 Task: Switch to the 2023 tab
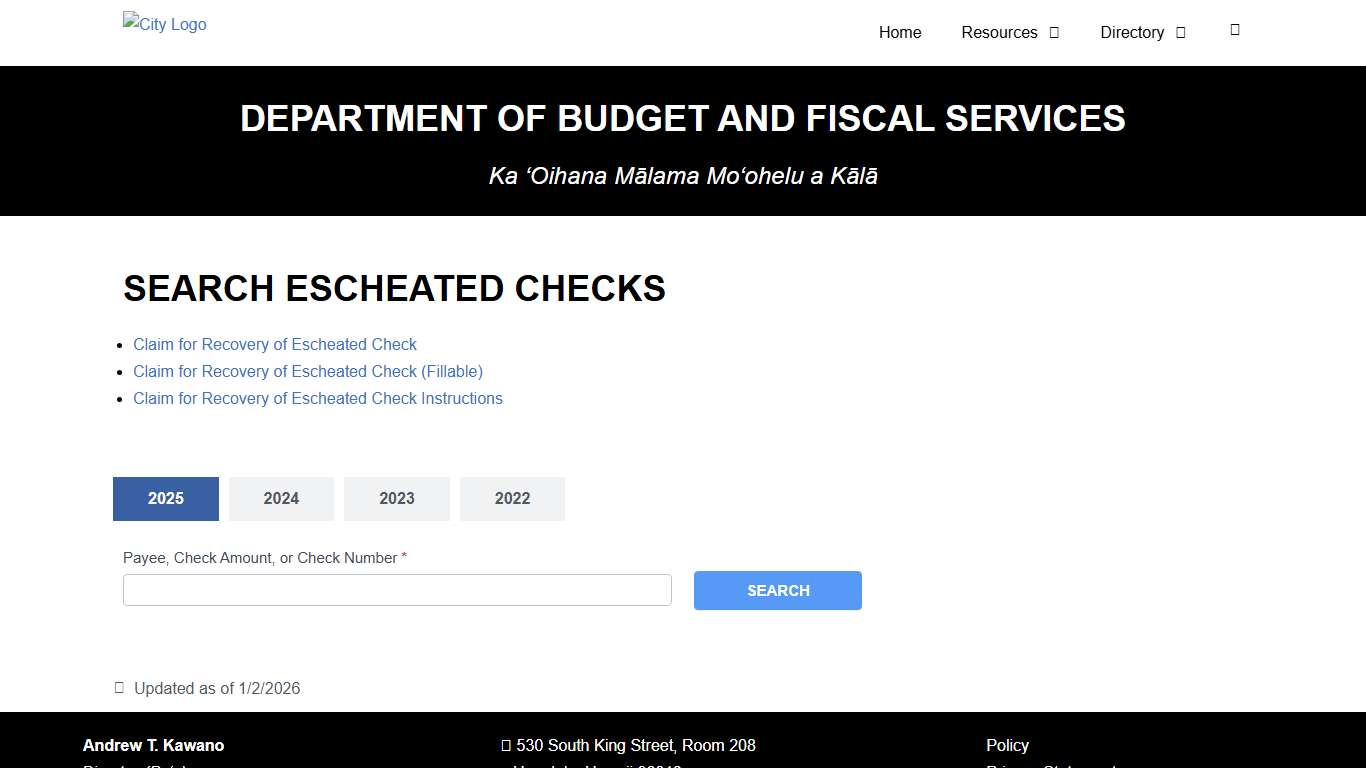(396, 498)
